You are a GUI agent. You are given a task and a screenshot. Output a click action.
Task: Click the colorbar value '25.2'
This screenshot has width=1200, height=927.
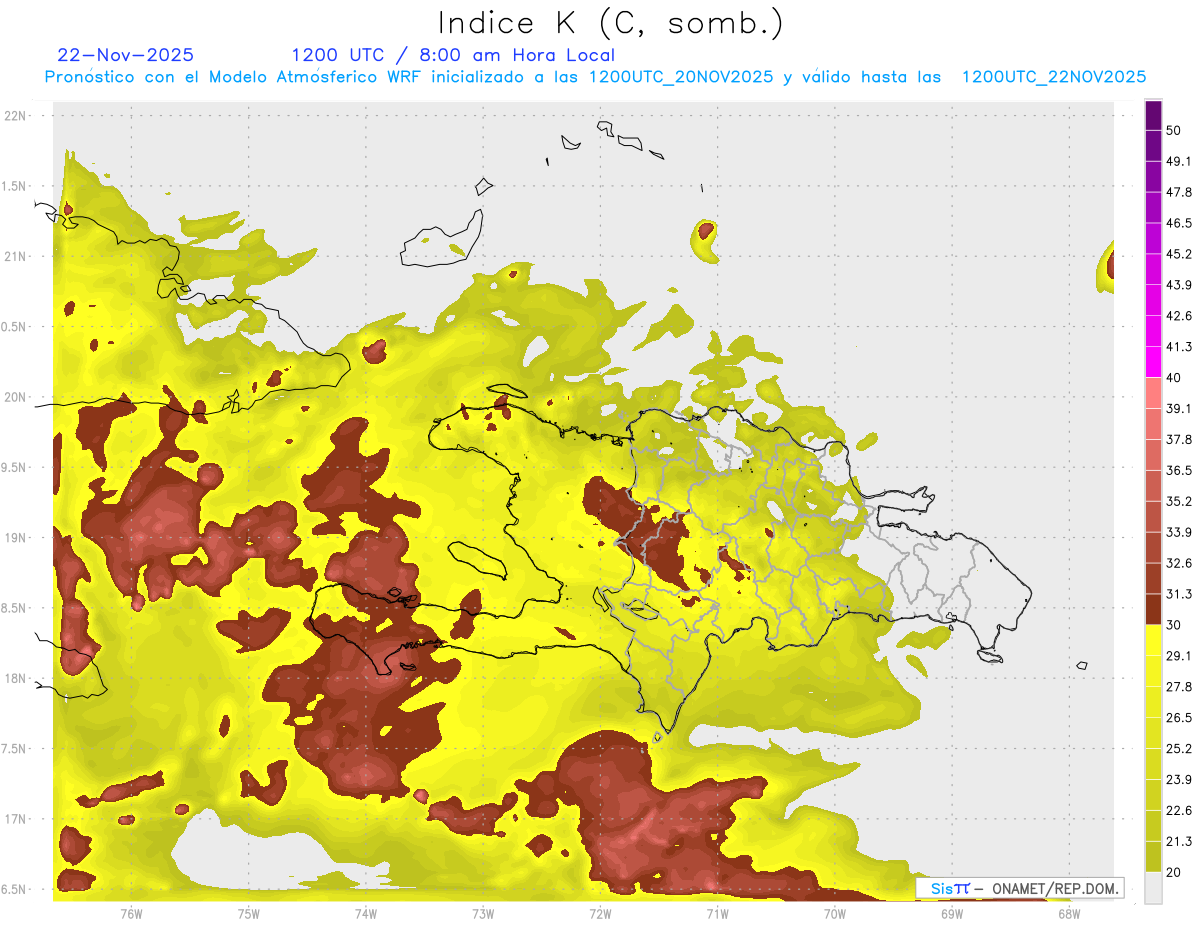click(1179, 749)
